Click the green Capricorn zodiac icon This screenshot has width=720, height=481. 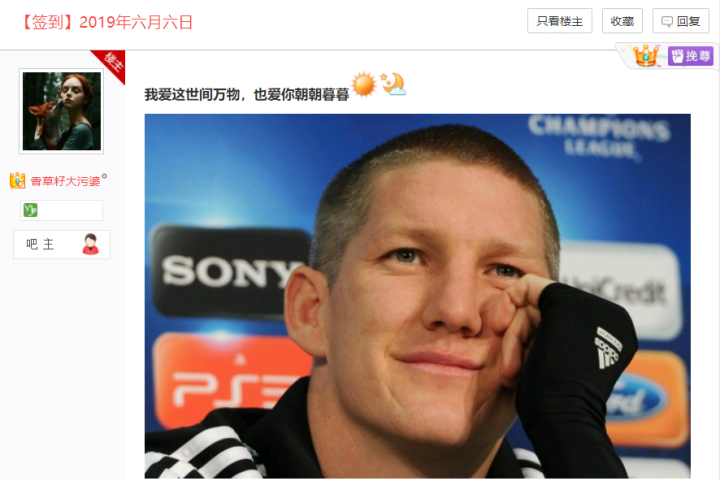30,210
